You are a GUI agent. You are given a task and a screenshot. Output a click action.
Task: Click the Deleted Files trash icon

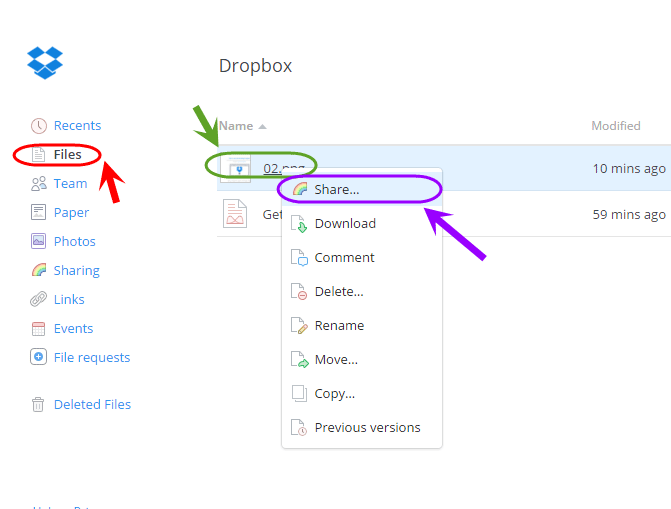tap(38, 404)
